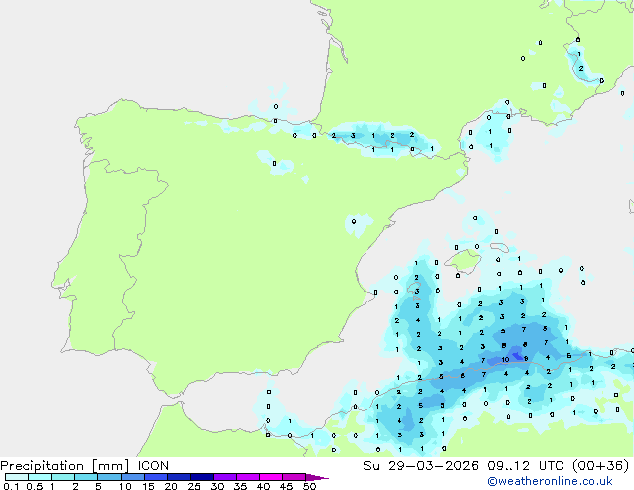This screenshot has height=490, width=634.
Task: Click the '45' legend scale label
Action: (286, 486)
